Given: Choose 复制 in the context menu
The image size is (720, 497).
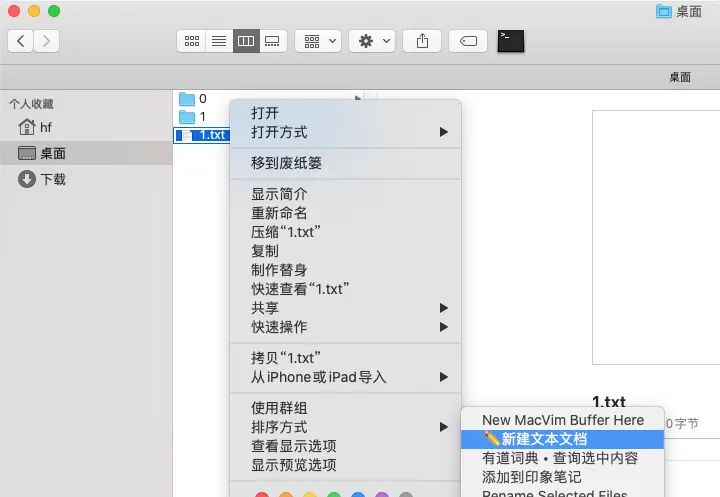Looking at the screenshot, I should [345, 251].
